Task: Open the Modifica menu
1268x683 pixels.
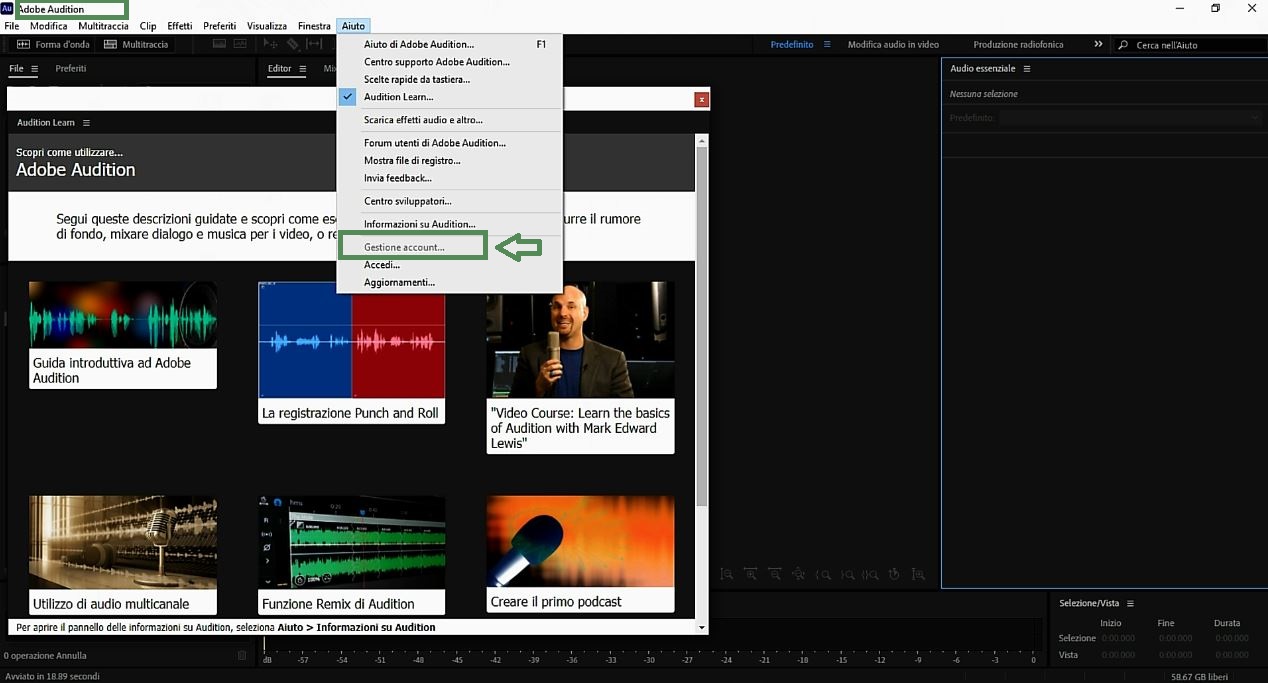Action: [48, 26]
